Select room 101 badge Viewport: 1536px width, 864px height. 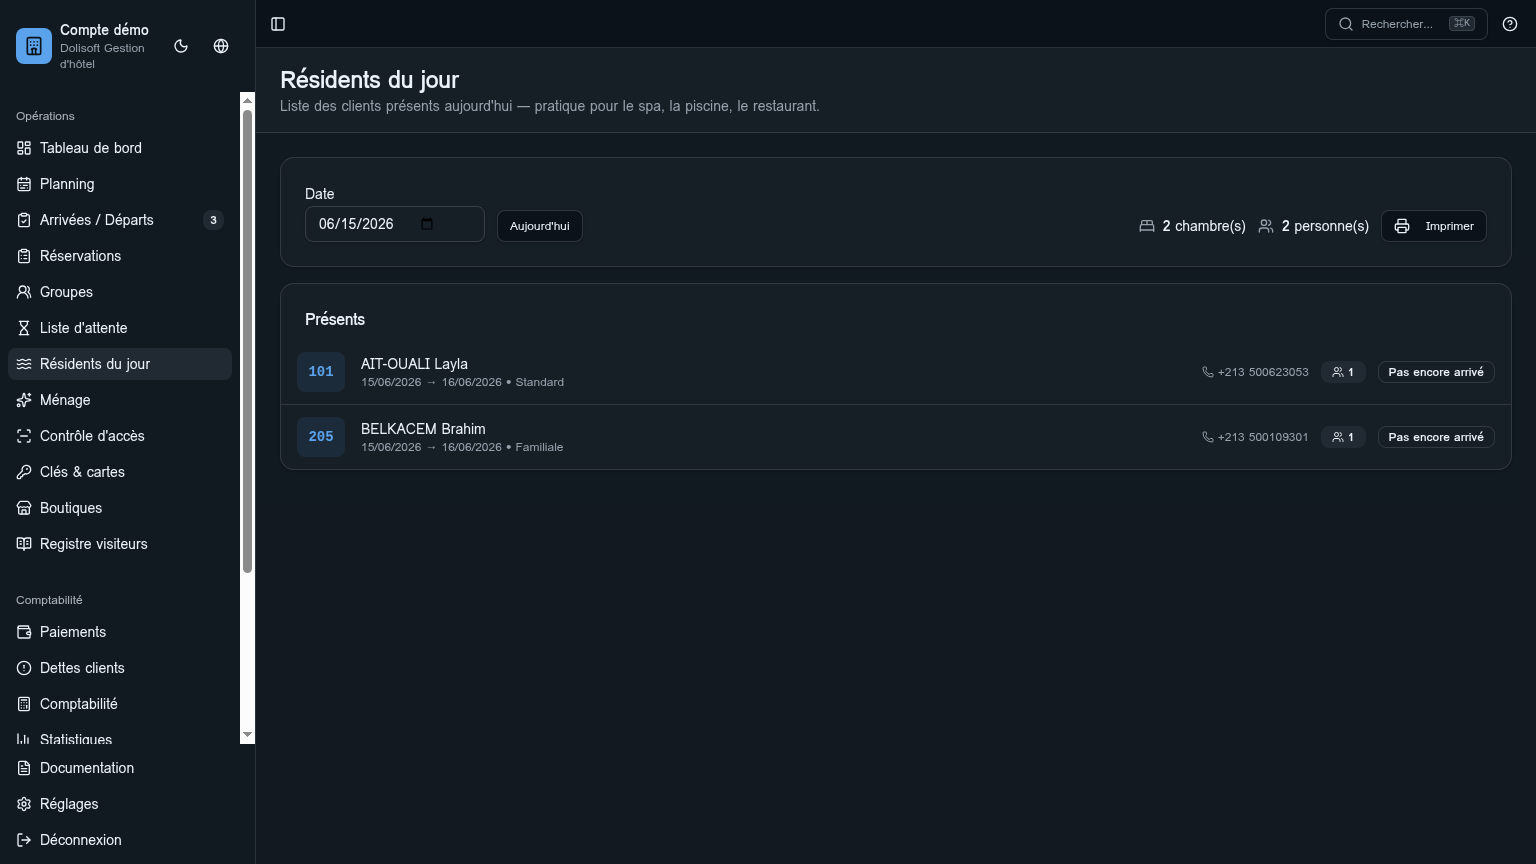click(x=321, y=372)
